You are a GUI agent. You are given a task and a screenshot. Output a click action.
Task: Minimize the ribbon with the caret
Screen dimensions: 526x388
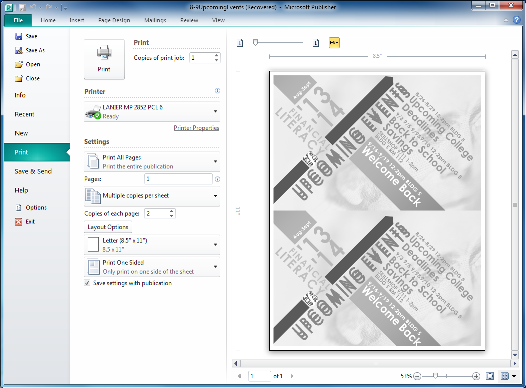pos(506,20)
